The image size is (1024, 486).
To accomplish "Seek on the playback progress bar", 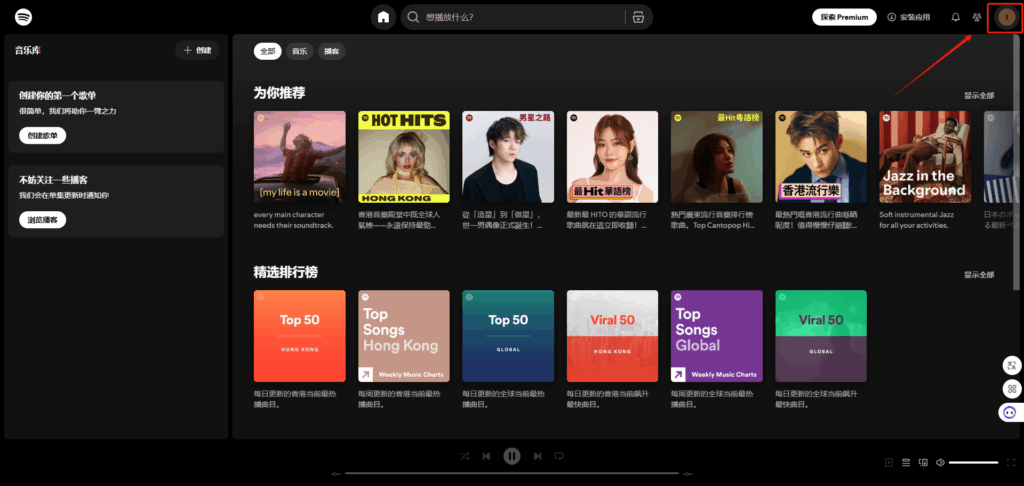I will pyautogui.click(x=512, y=474).
